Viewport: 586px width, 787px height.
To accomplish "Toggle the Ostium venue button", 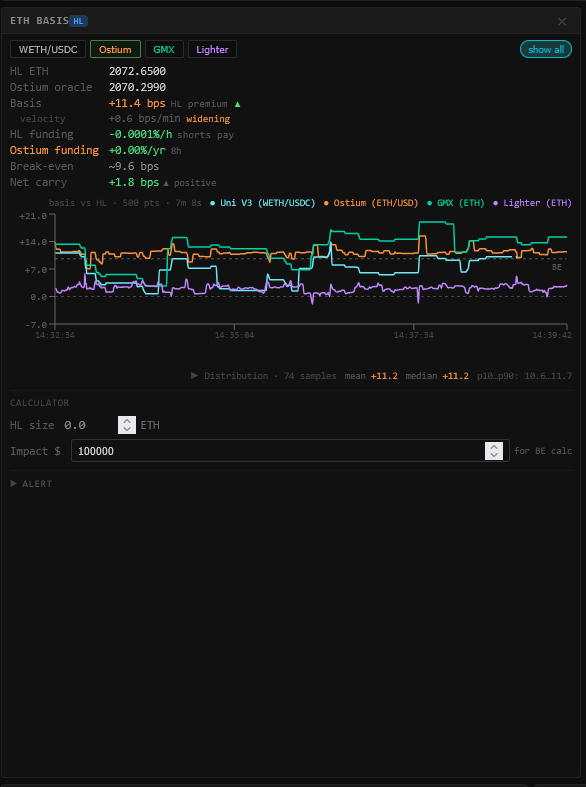I will click(x=115, y=49).
